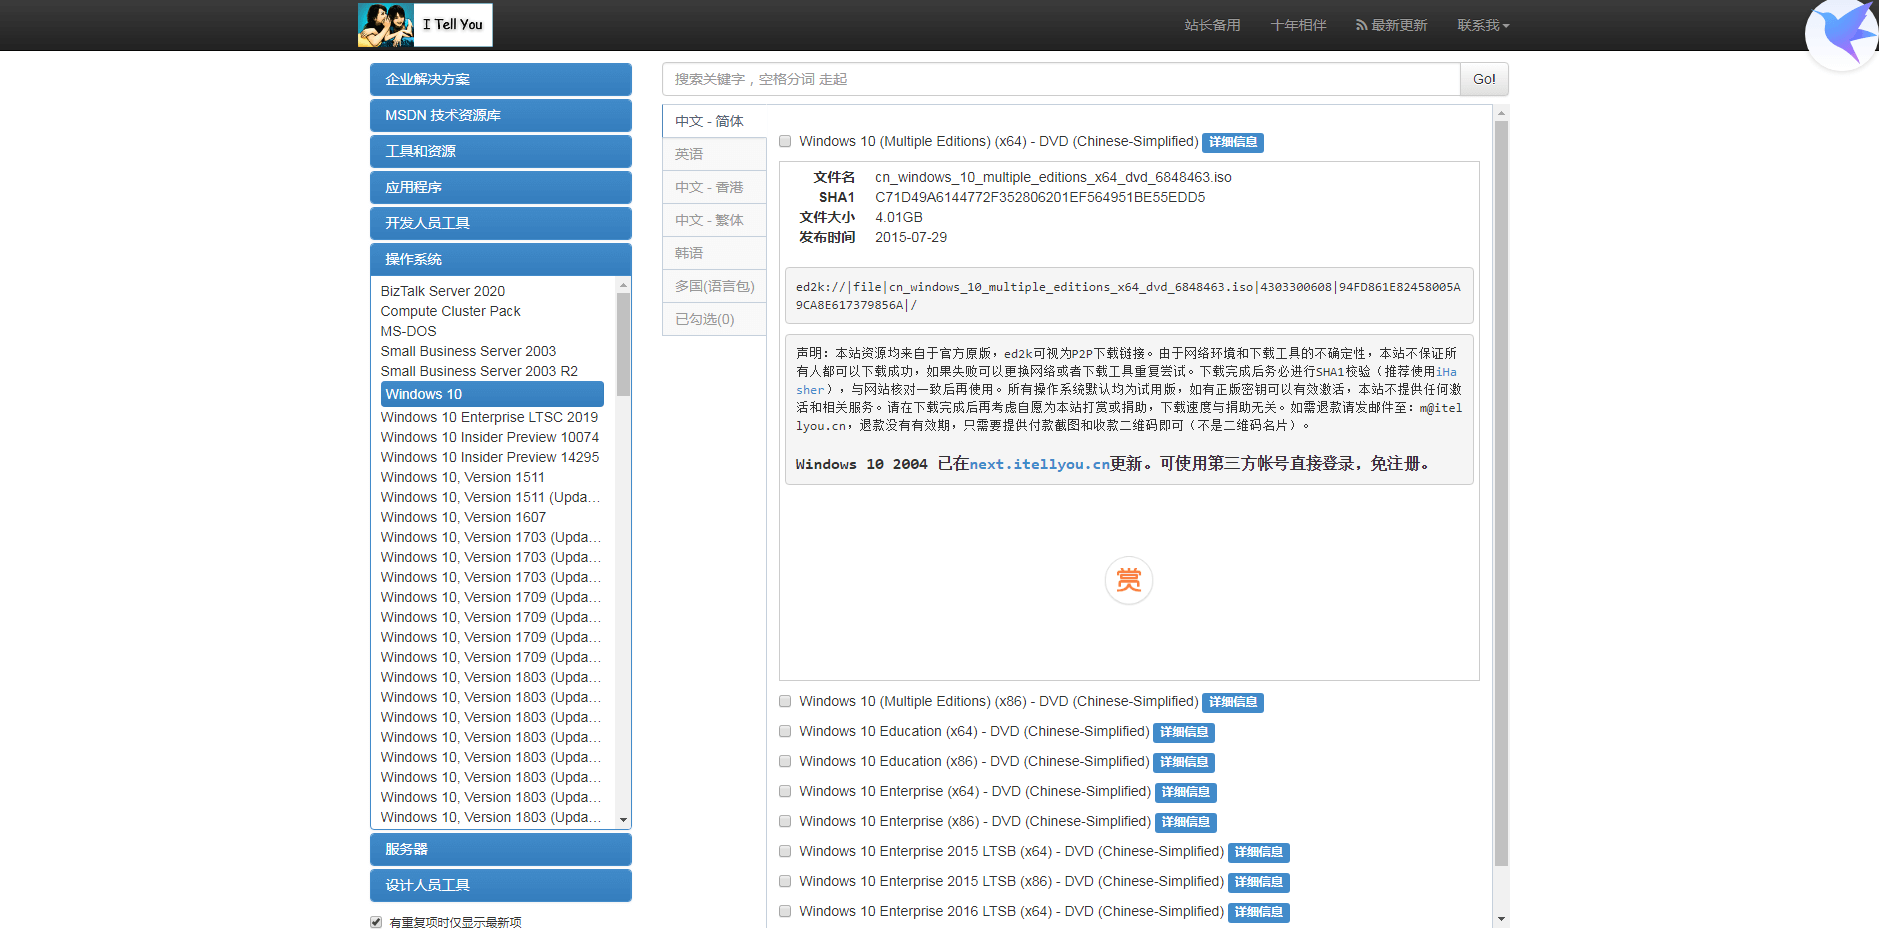Click the bird icon in the top corner

(1842, 34)
